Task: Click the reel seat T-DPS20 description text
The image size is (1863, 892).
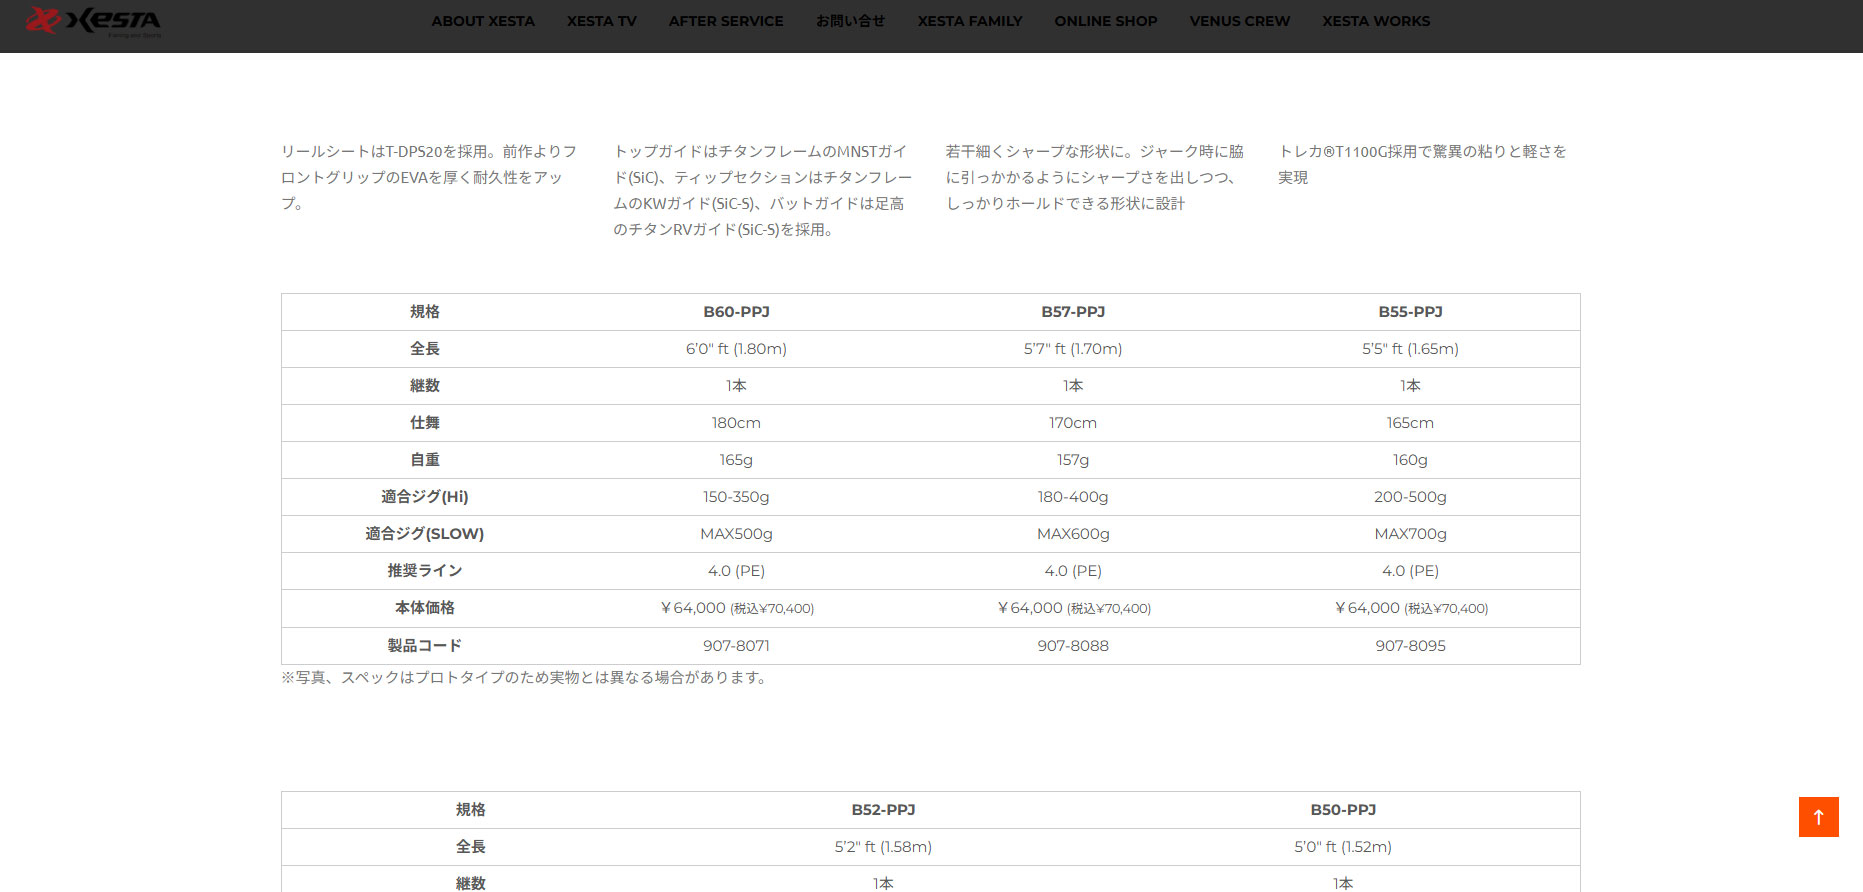Action: 430,177
